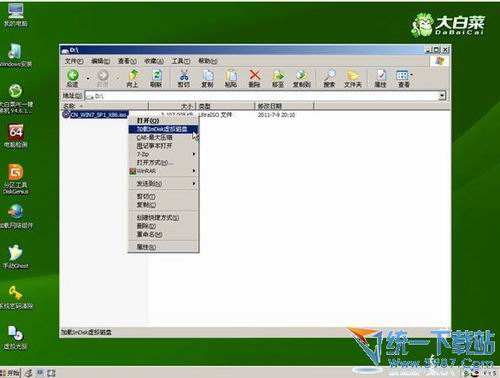Click the WinRAR icon in context menu
This screenshot has height=378, width=500.
(133, 171)
